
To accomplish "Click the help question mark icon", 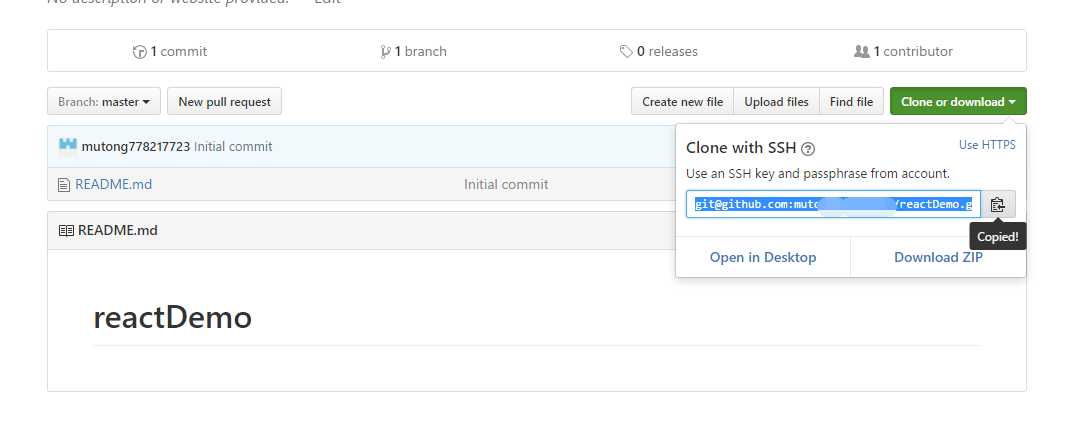I will point(808,149).
